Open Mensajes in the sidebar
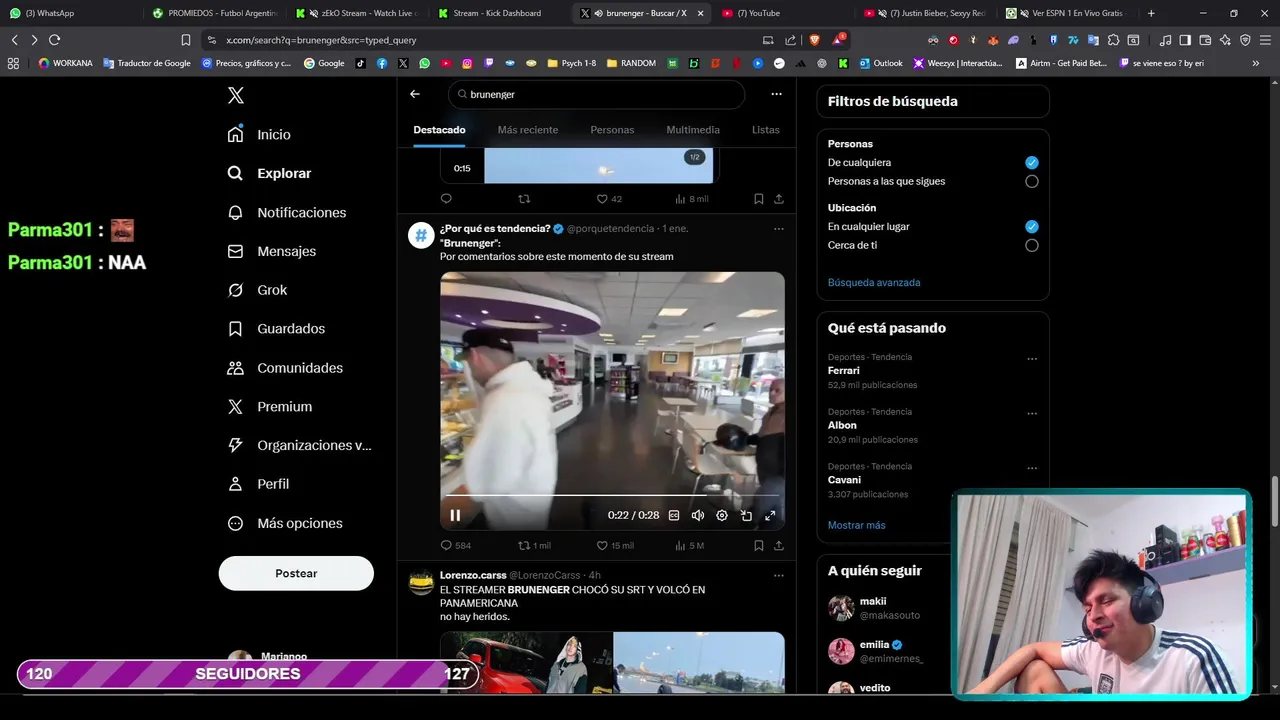 271,251
